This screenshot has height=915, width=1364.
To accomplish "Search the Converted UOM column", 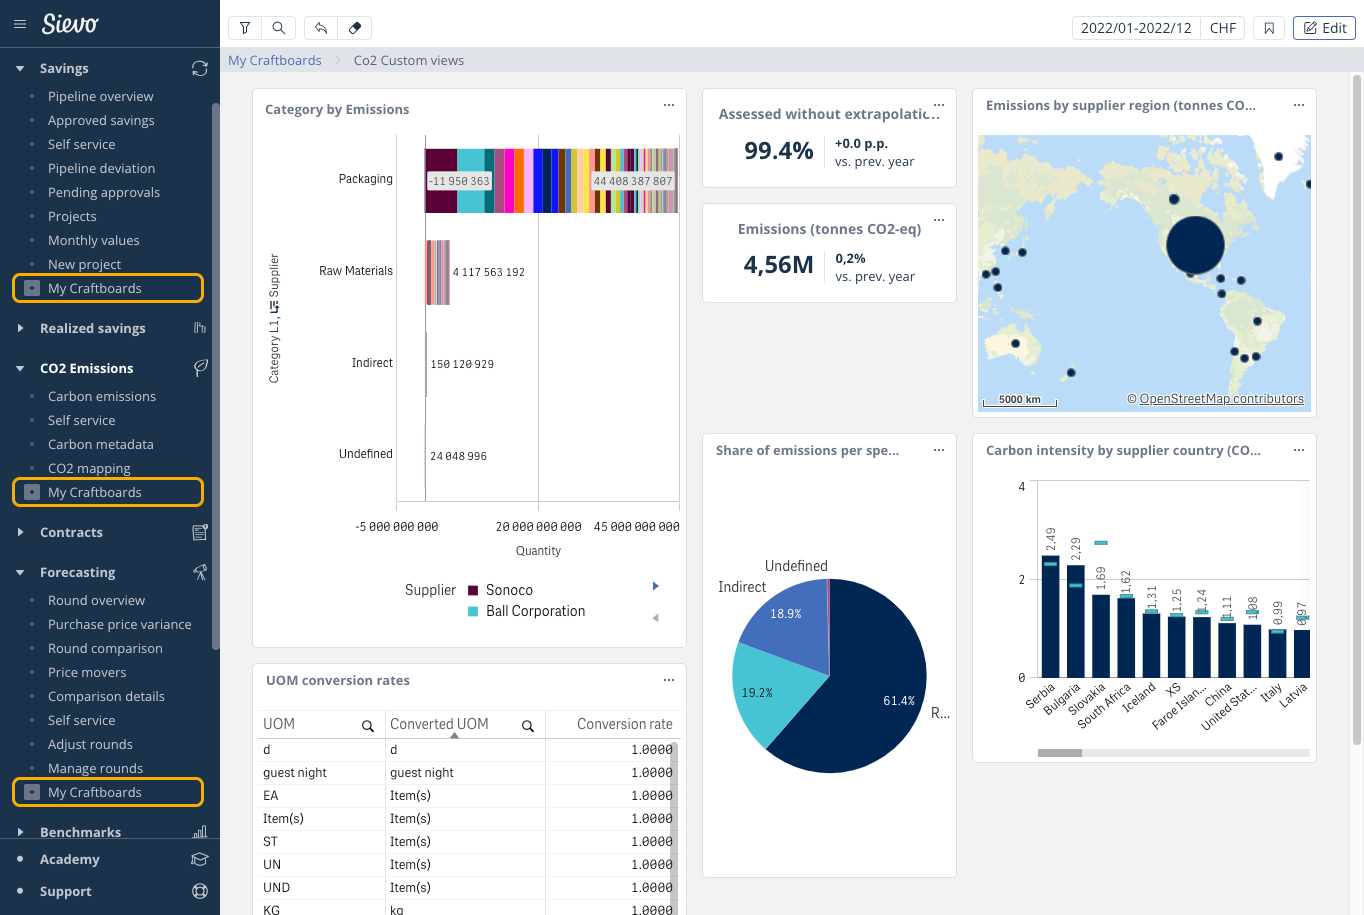I will coord(527,726).
